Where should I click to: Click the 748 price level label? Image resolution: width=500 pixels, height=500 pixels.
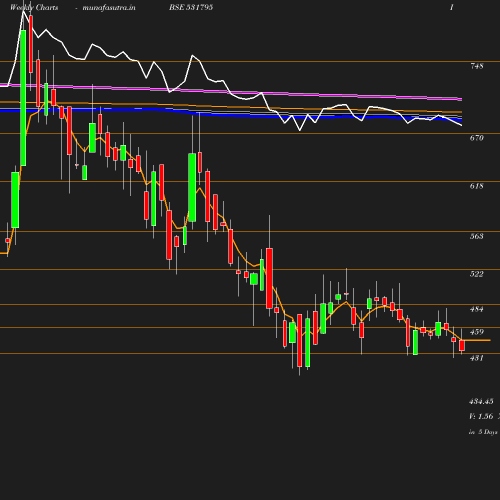[477, 66]
